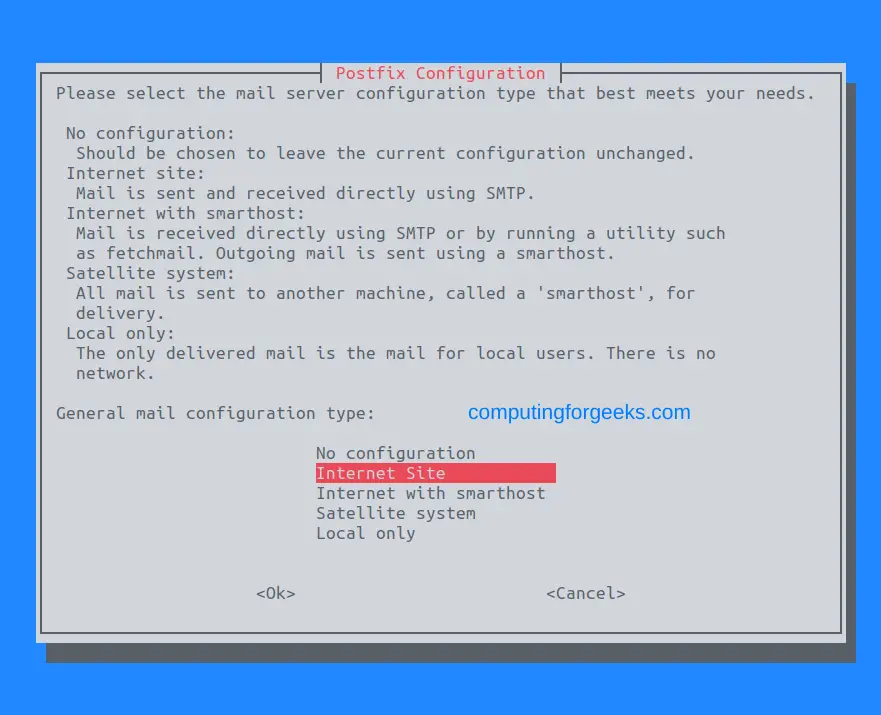Click the "All mail is sent to another machine" line
Viewport: 881px width, 715px height.
point(385,293)
